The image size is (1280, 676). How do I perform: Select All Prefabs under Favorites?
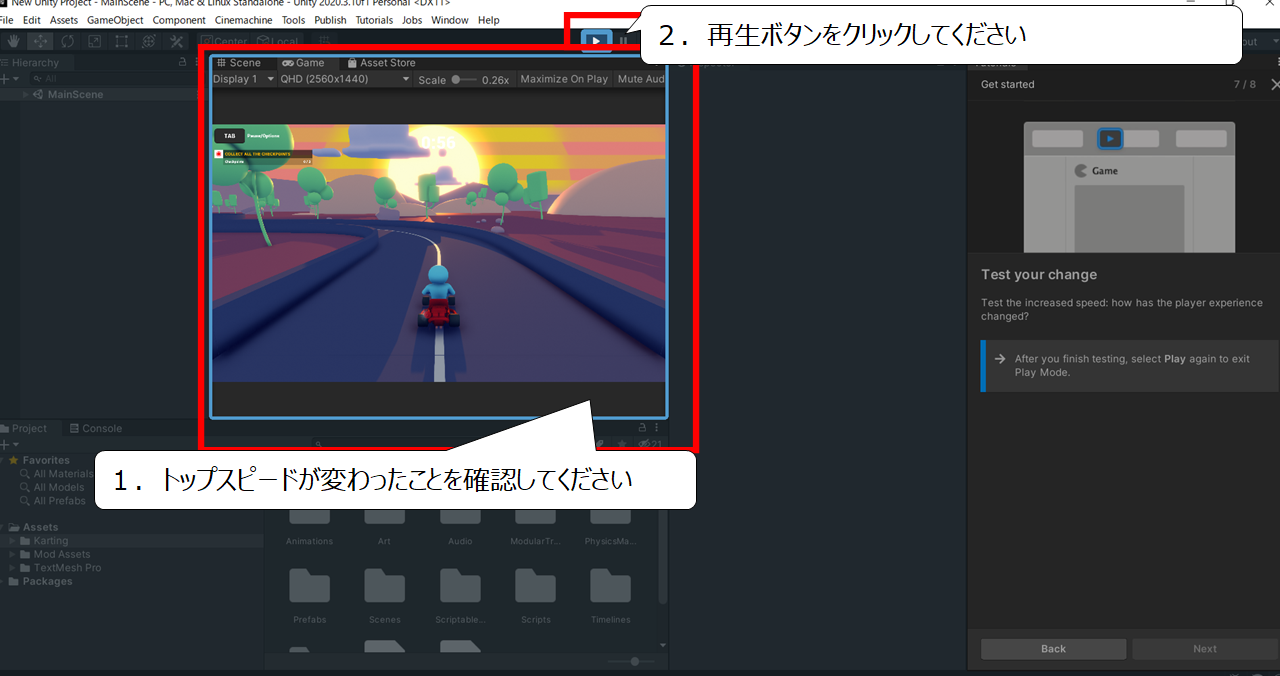click(x=53, y=500)
